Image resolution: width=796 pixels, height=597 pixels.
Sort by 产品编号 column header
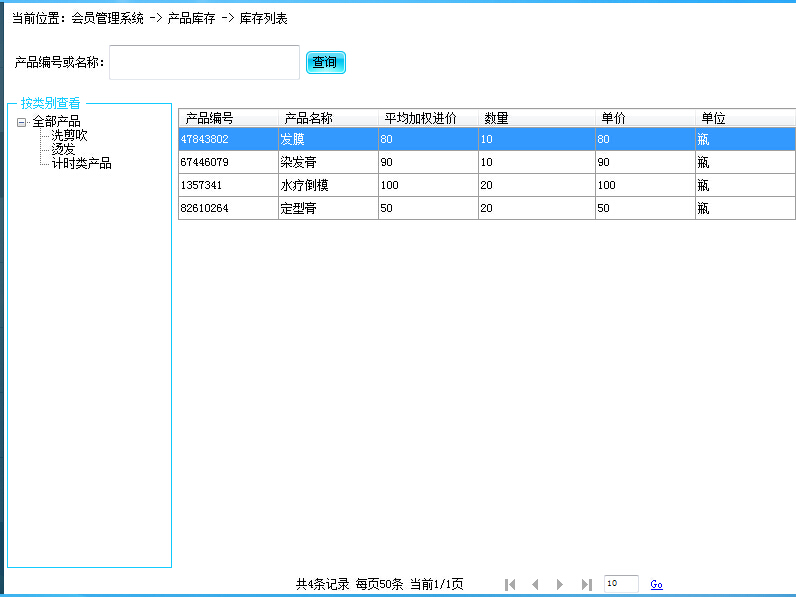(x=228, y=118)
